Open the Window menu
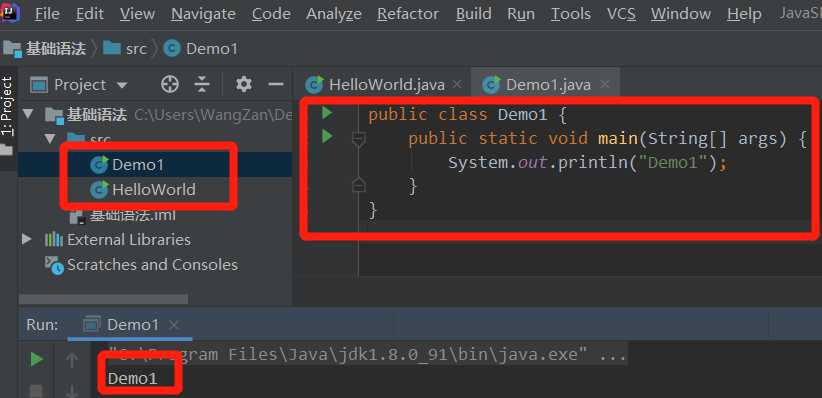This screenshot has width=822, height=398. 681,14
